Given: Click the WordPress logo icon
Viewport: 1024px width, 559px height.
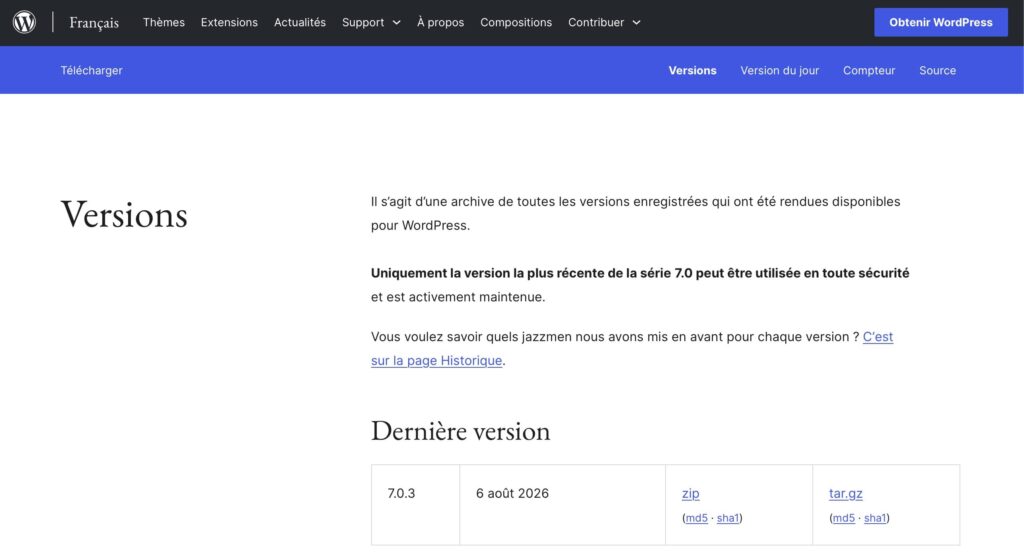Looking at the screenshot, I should click(24, 22).
